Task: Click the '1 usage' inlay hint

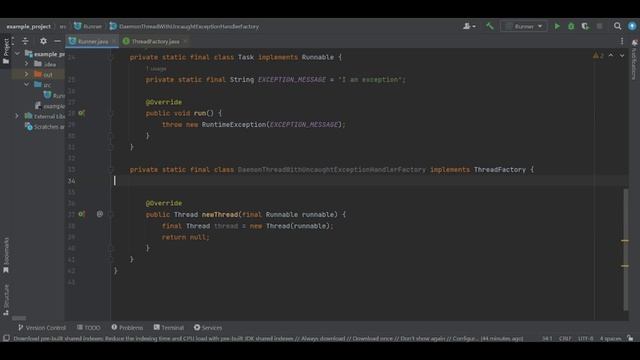Action: (156, 69)
